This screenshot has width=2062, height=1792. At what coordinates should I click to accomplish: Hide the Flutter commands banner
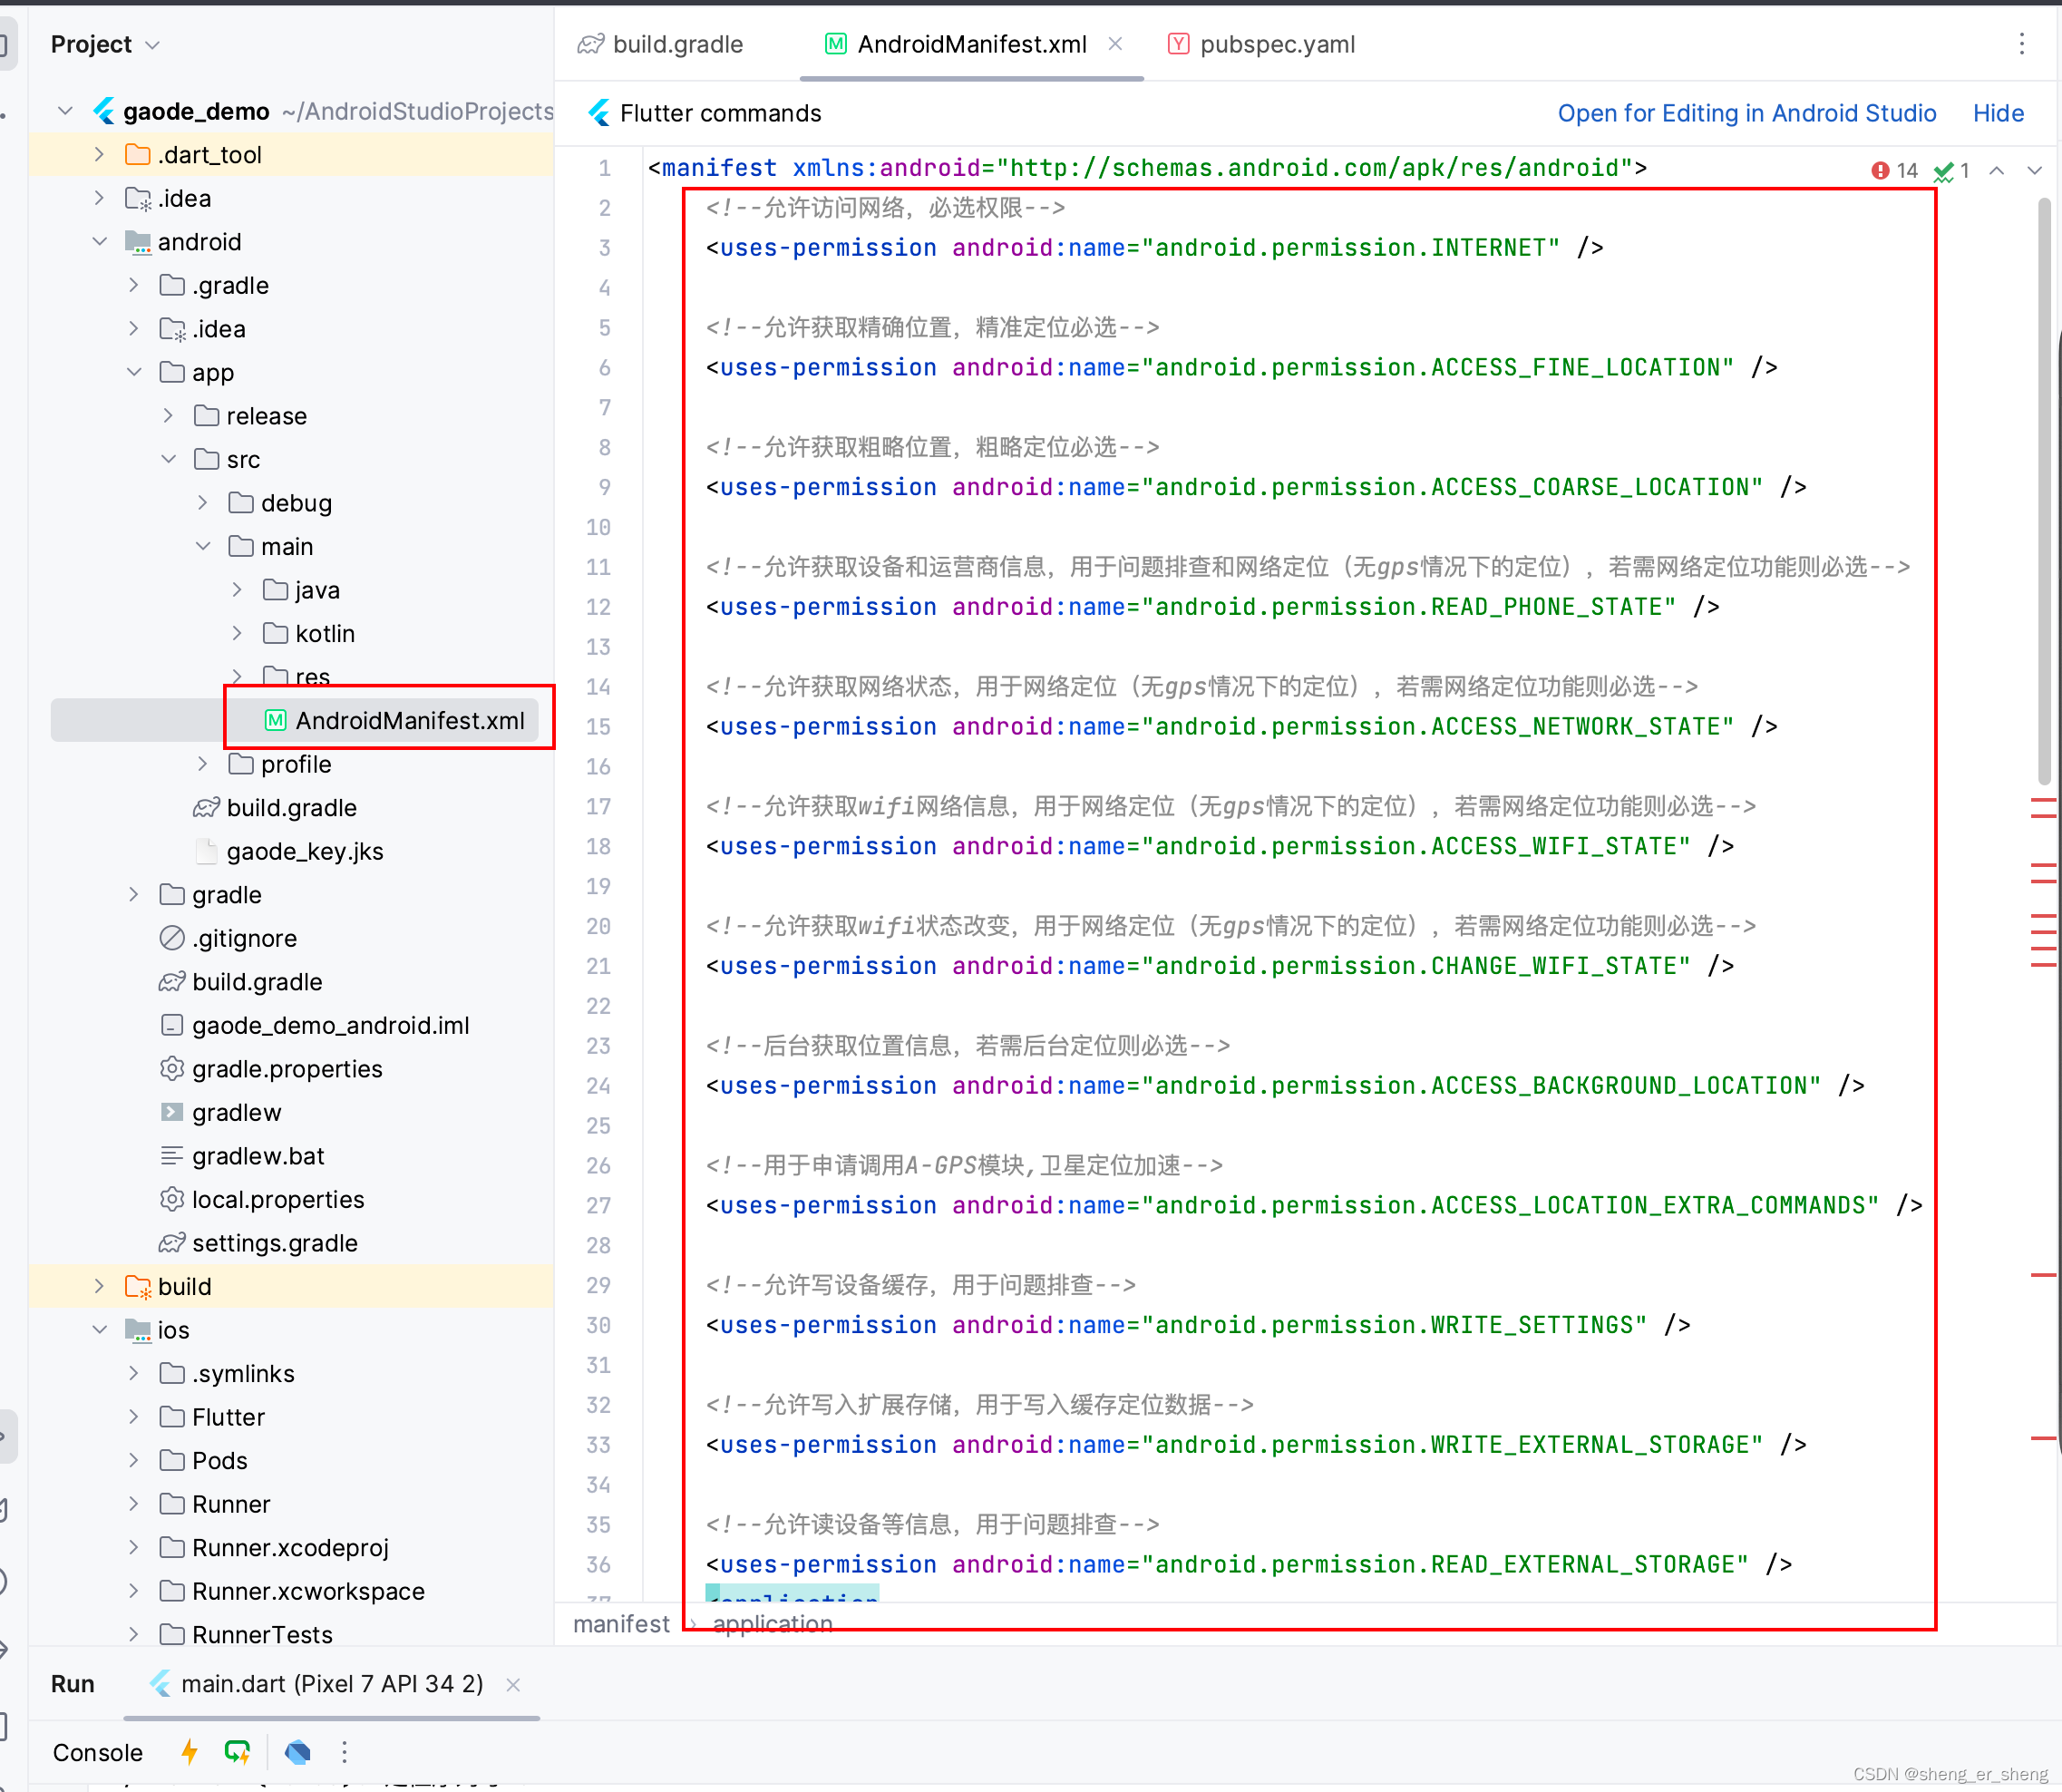(1998, 113)
